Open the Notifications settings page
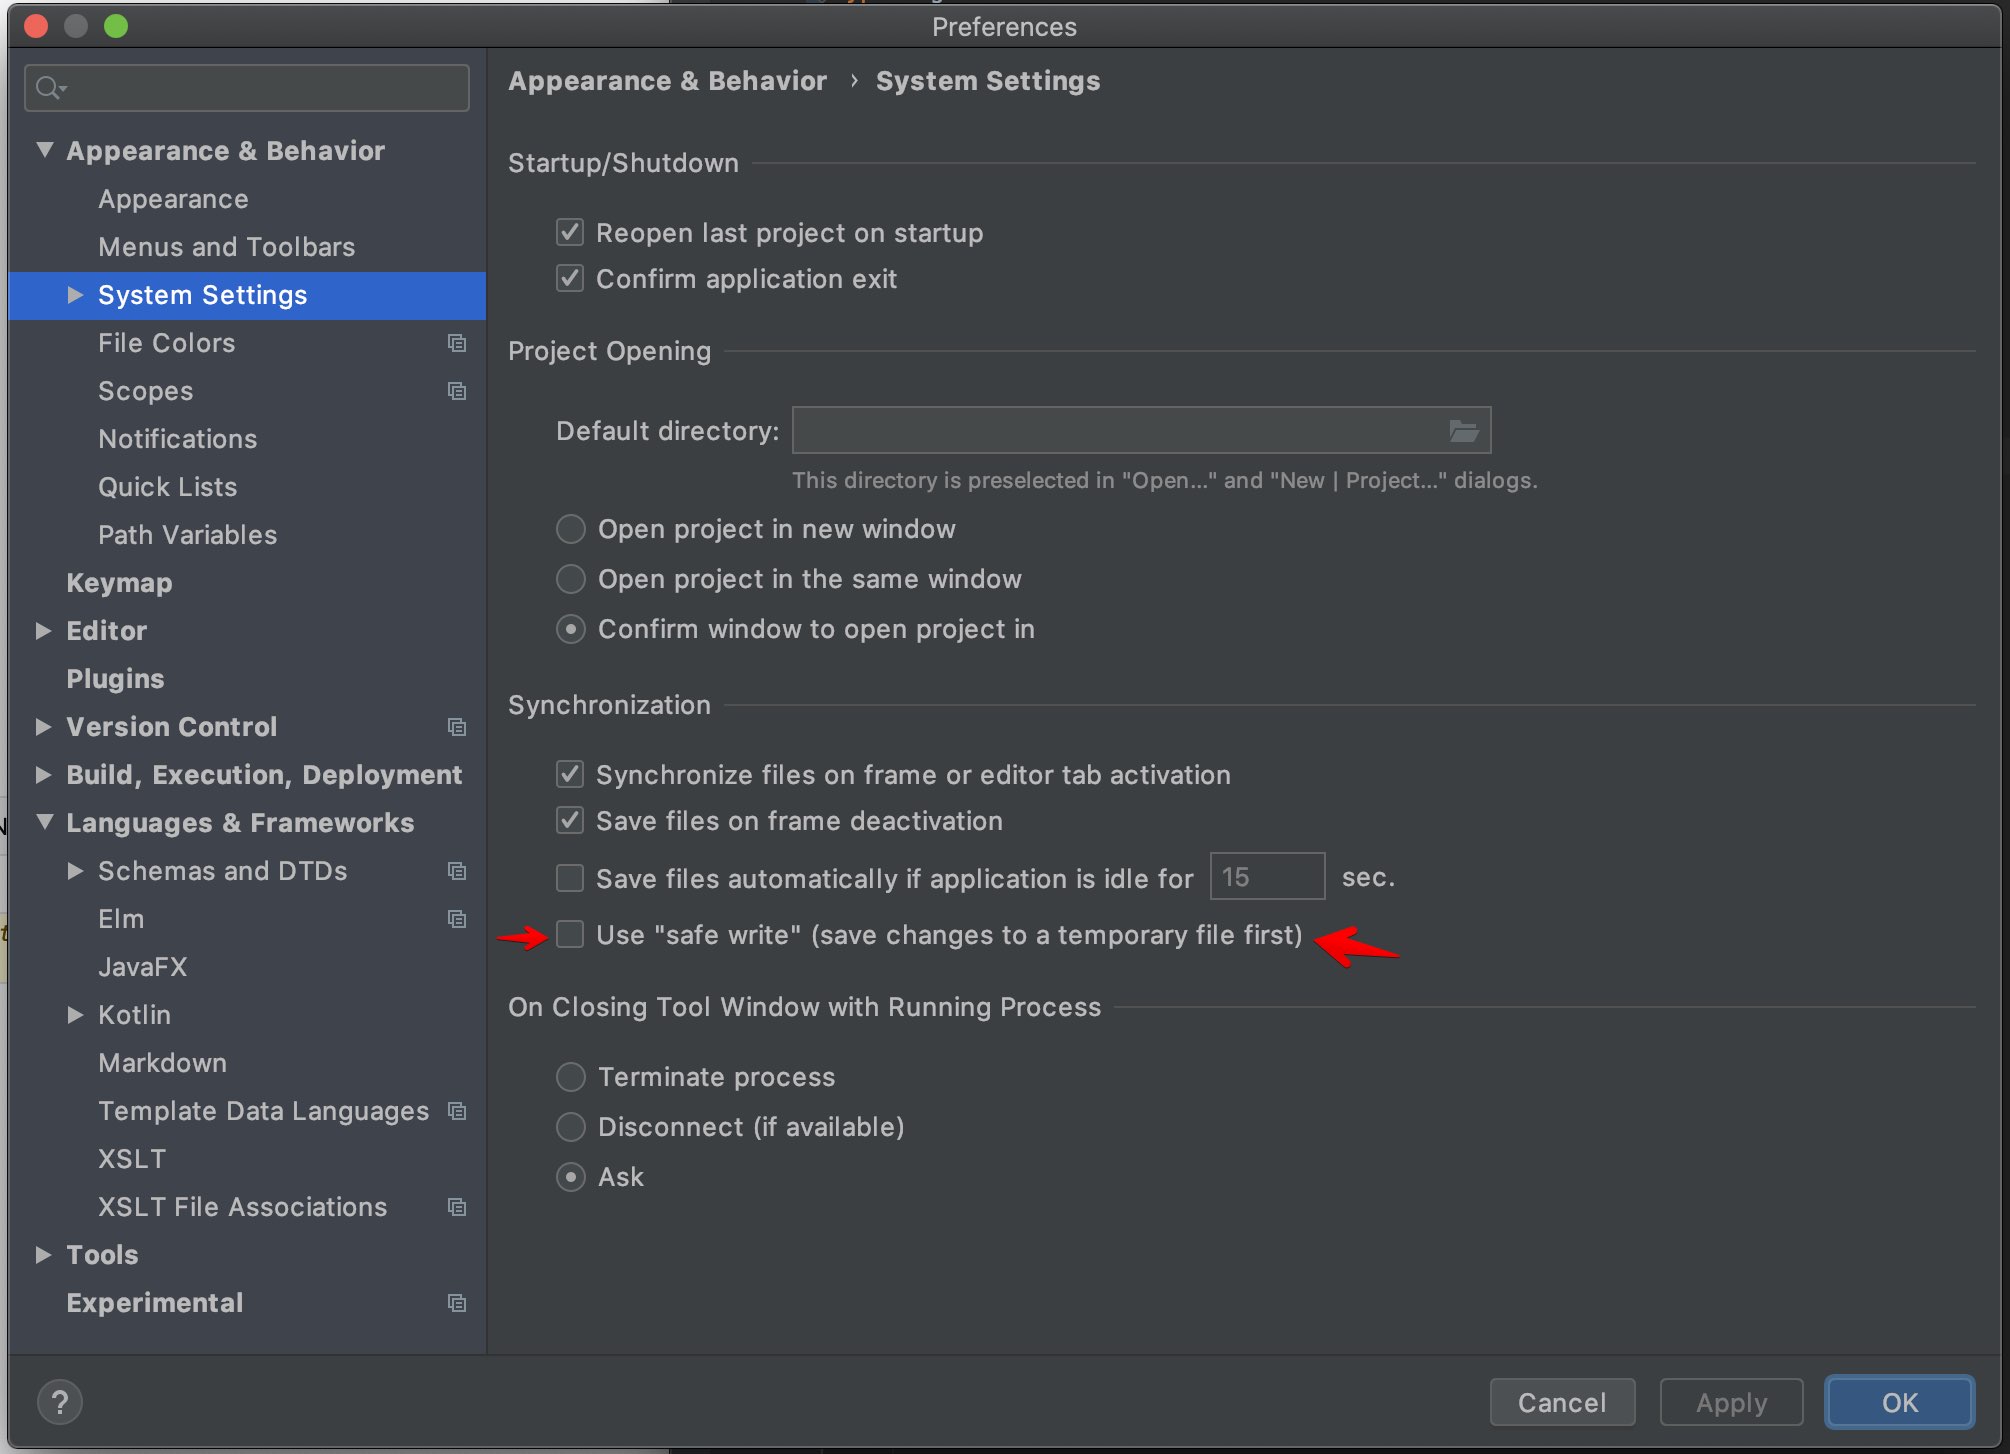This screenshot has width=2010, height=1454. coord(178,439)
